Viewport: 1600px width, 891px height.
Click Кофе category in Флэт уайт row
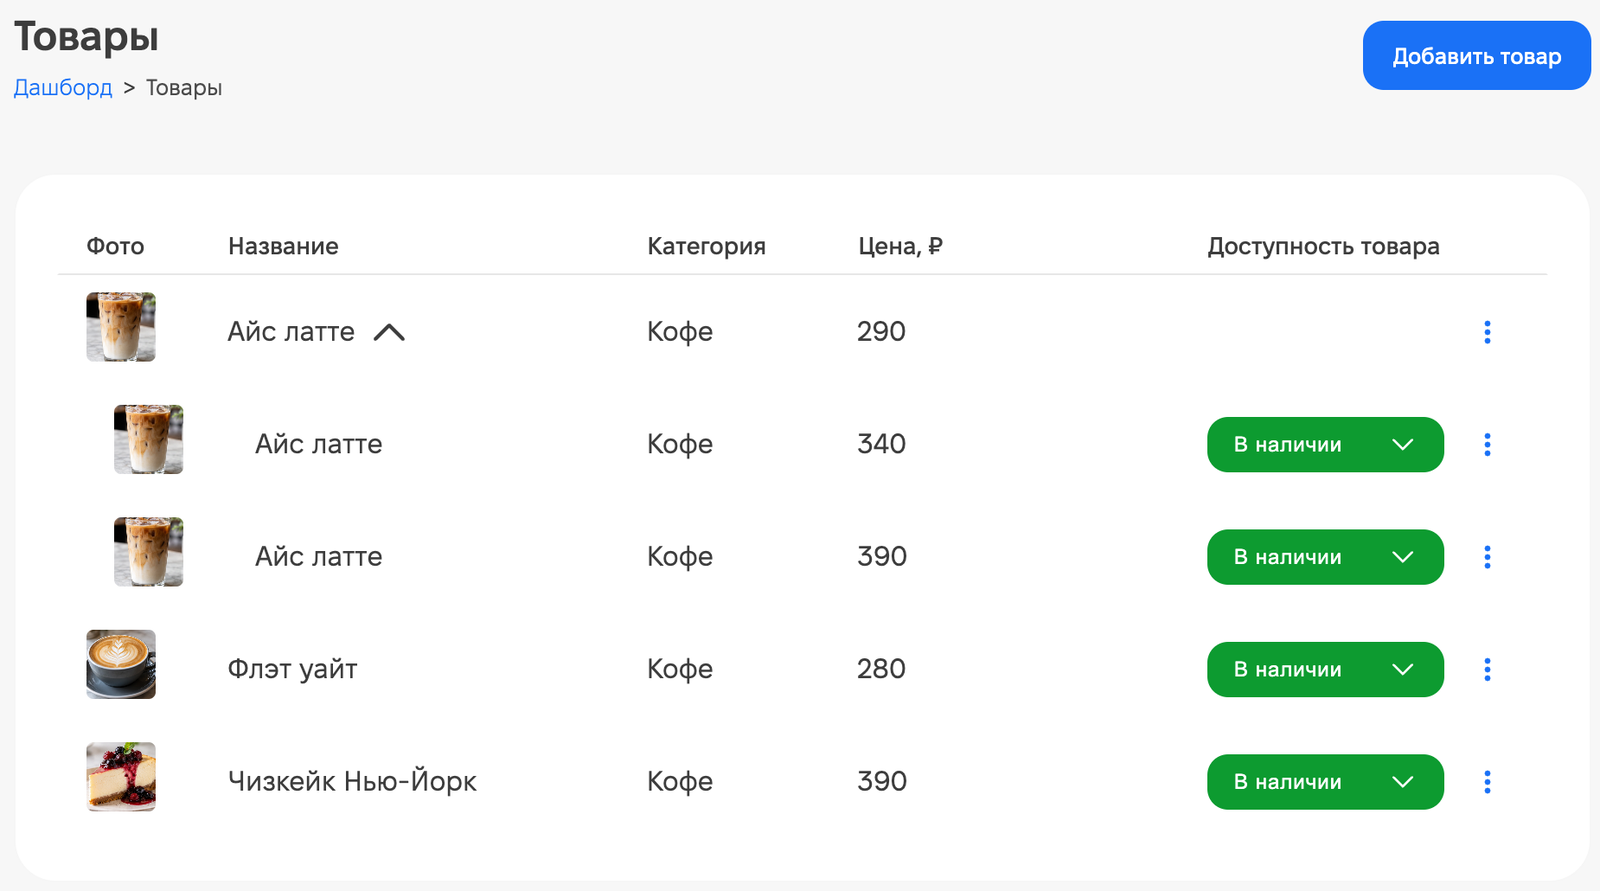680,669
